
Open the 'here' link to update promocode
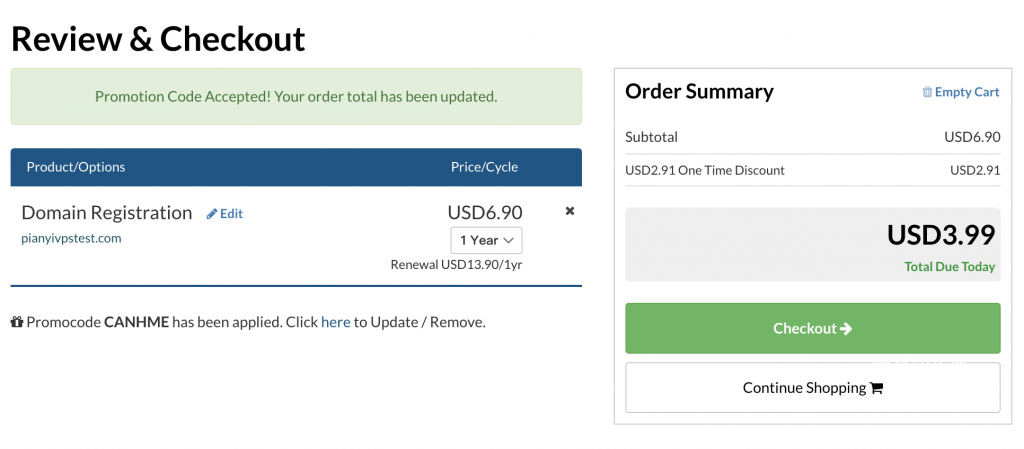(336, 322)
